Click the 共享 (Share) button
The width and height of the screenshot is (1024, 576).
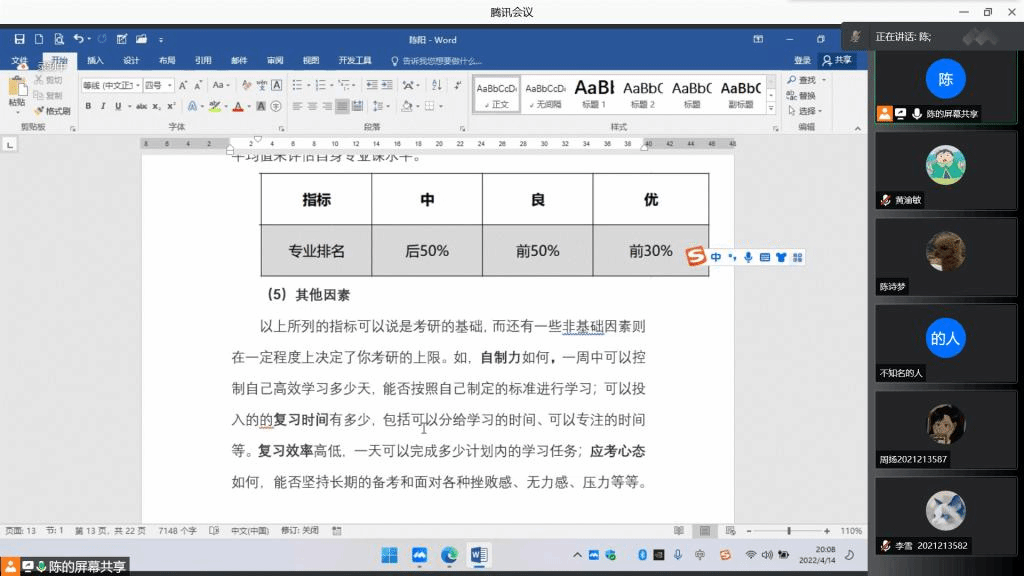point(838,60)
